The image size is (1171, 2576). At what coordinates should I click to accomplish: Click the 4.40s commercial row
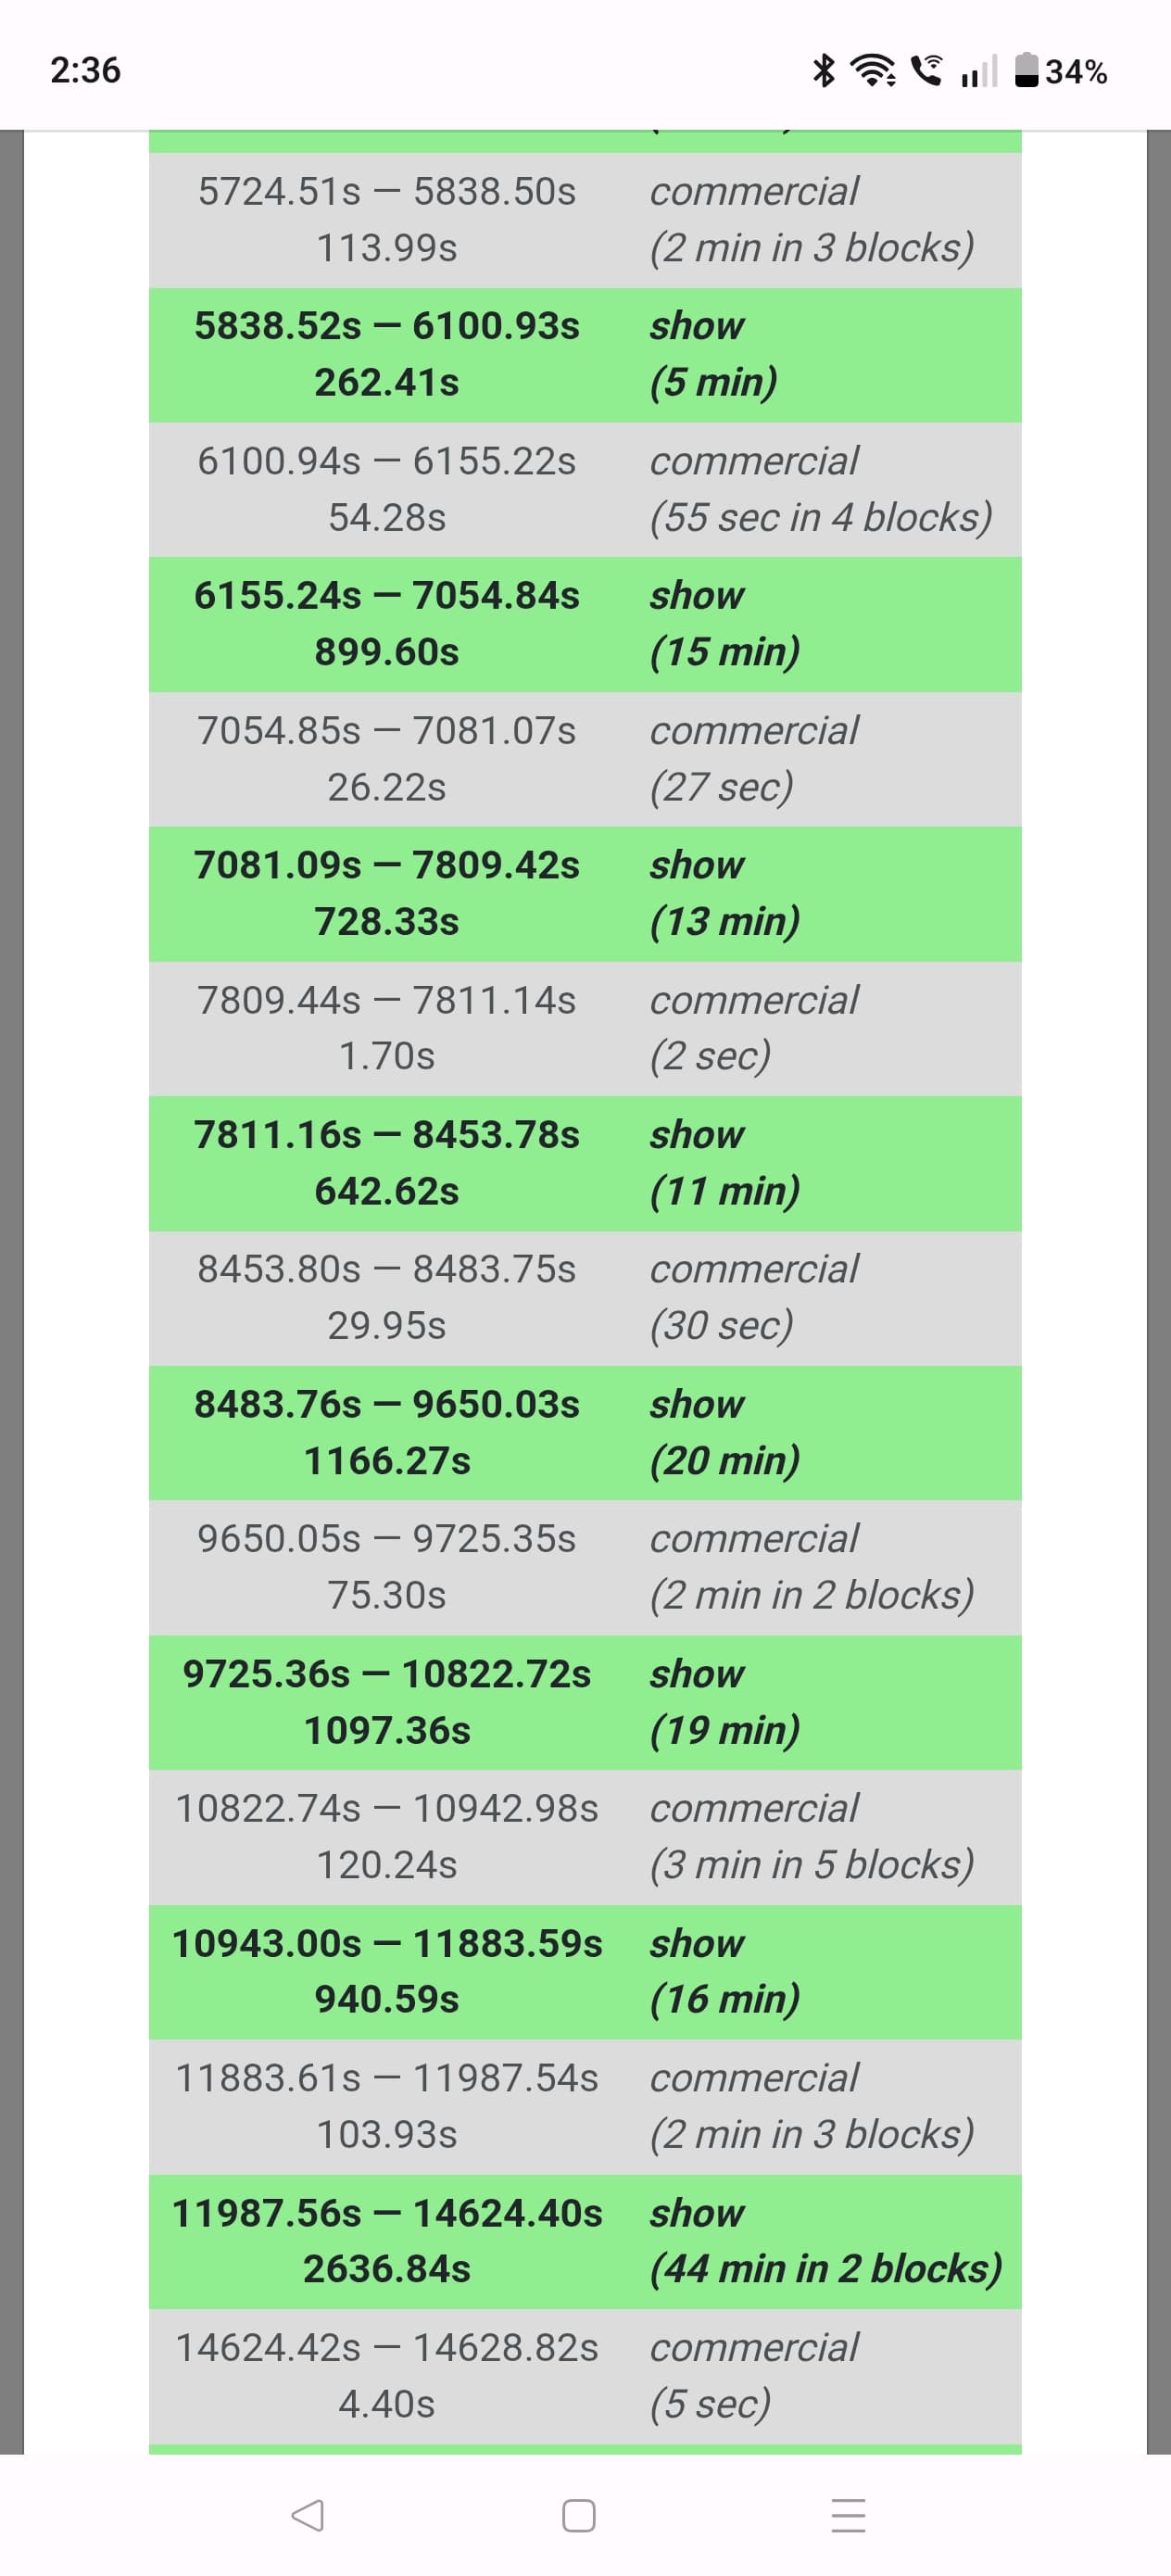click(x=585, y=2376)
